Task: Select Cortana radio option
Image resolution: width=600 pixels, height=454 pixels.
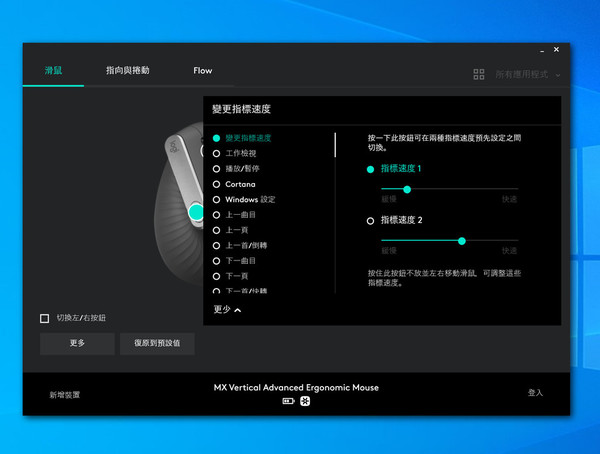Action: [216, 184]
